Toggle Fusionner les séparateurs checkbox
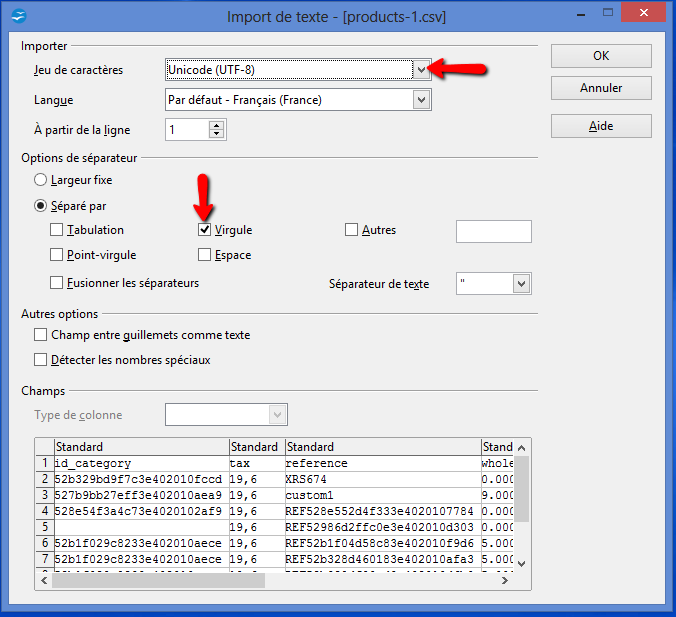The width and height of the screenshot is (676, 617). pyautogui.click(x=56, y=283)
